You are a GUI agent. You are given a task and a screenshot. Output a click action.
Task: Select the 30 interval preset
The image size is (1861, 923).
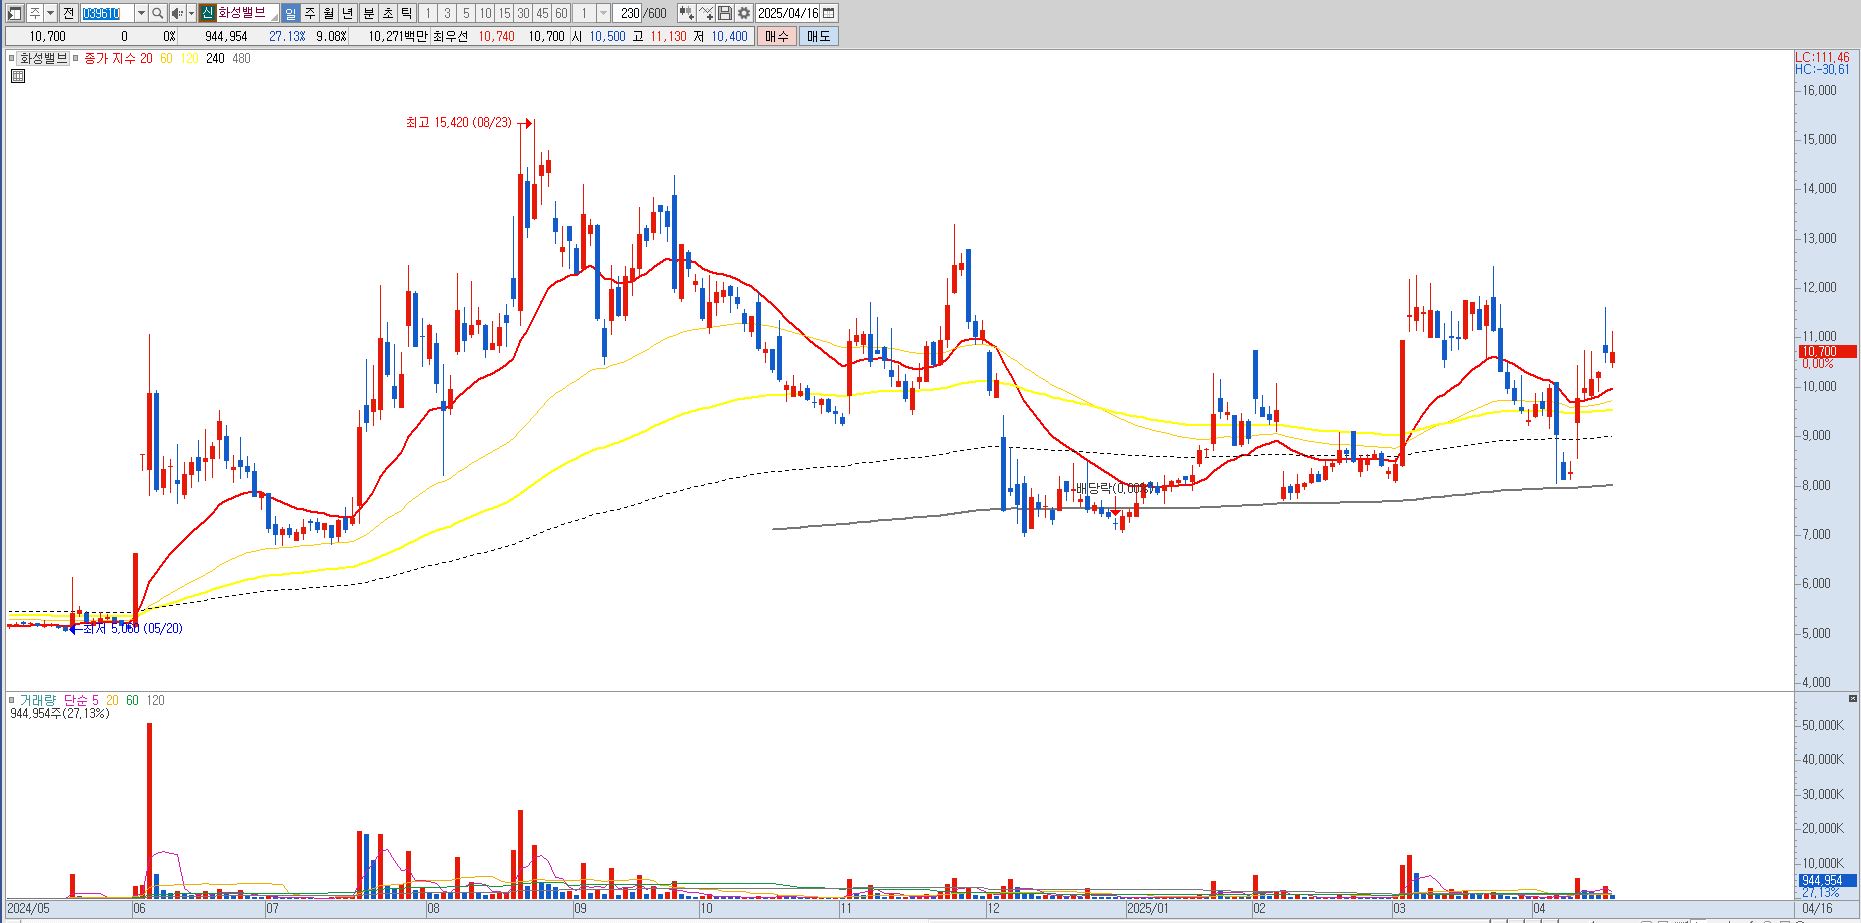coord(523,13)
